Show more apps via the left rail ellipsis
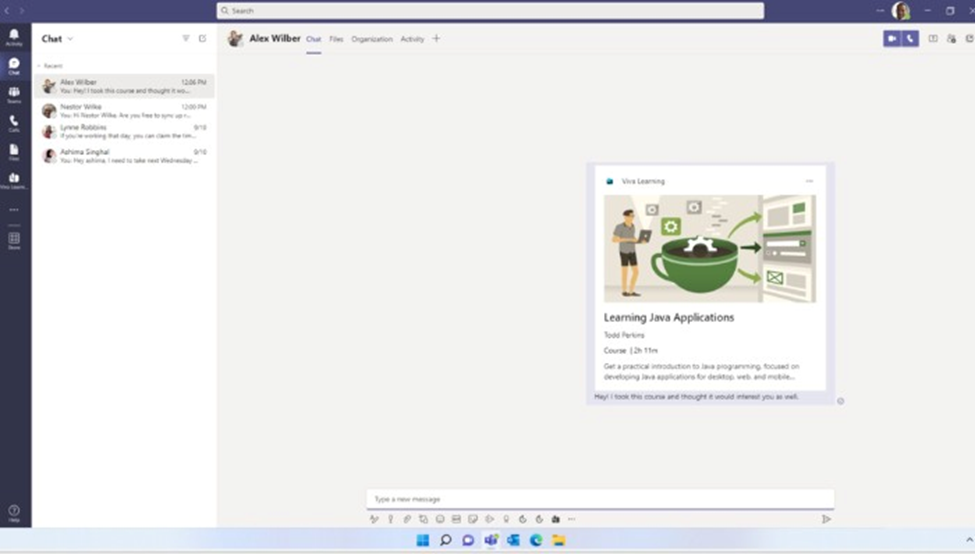975x554 pixels. (14, 210)
